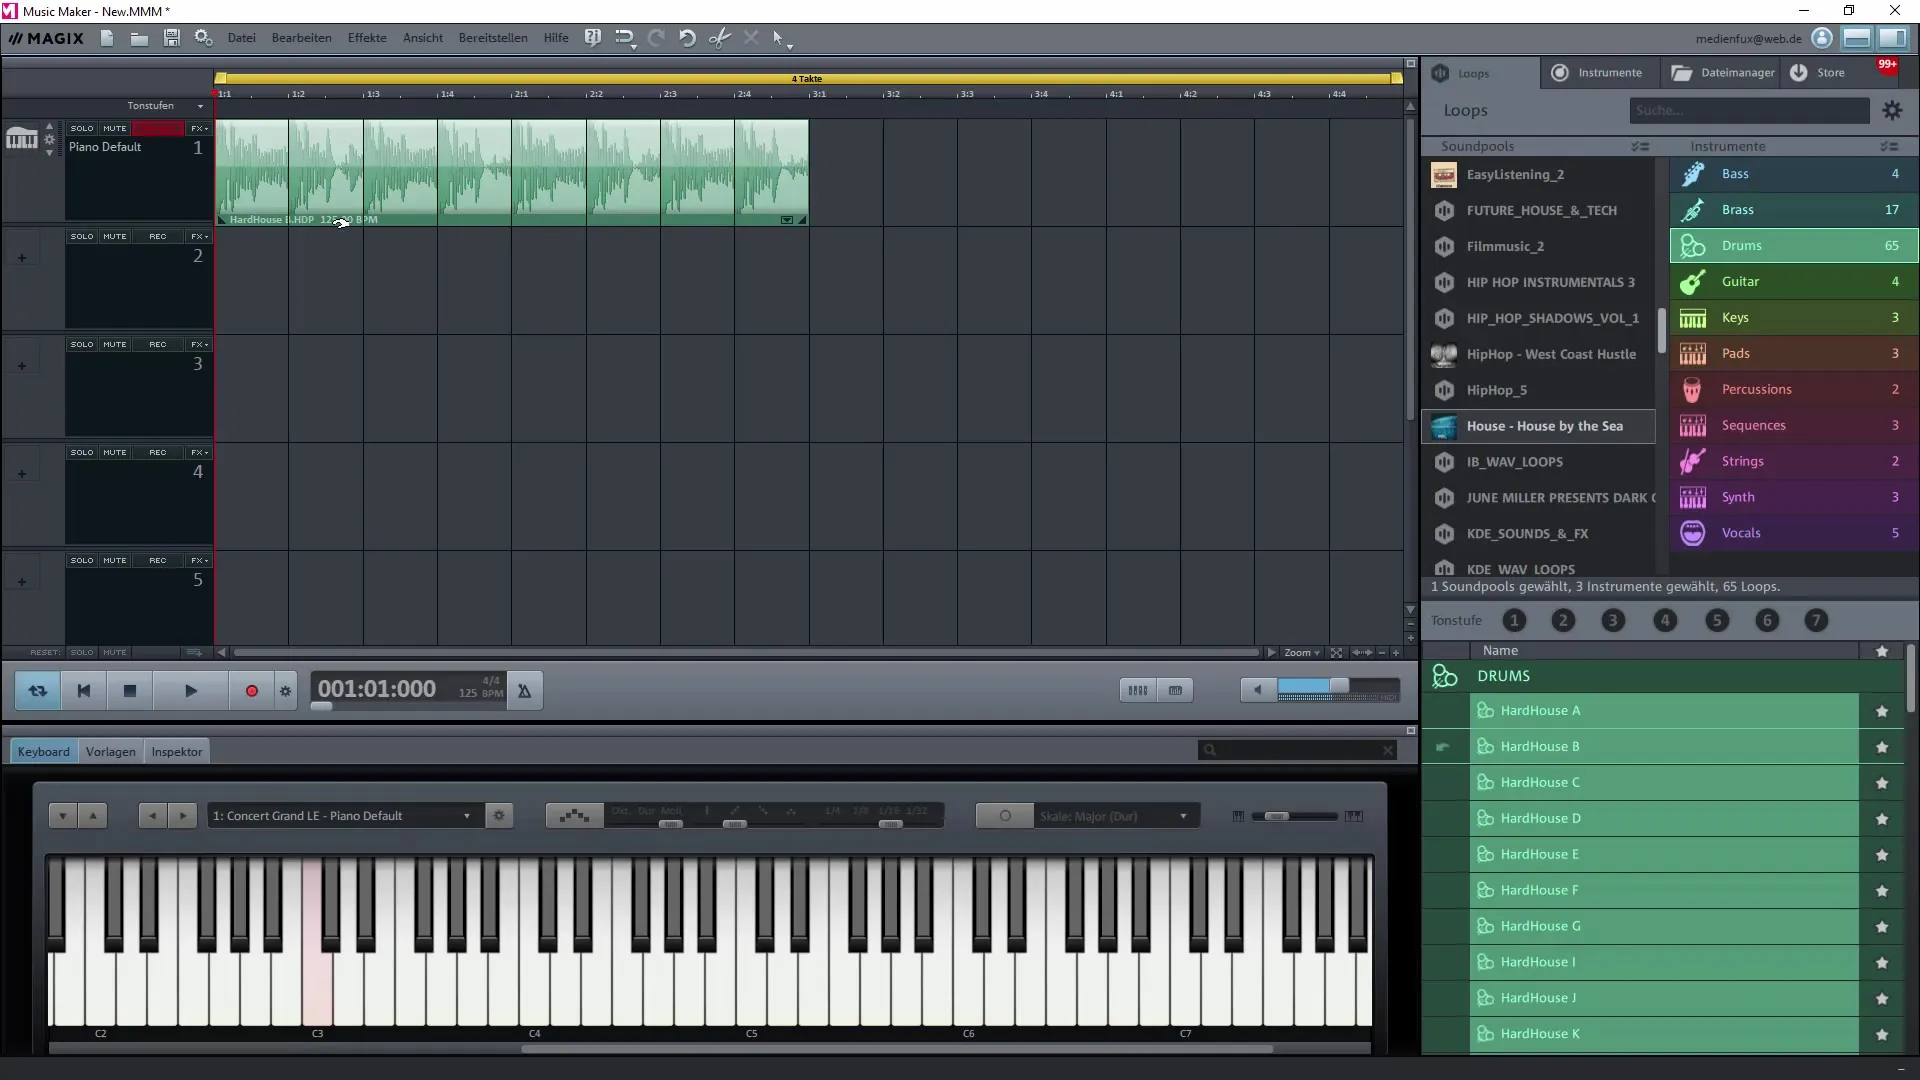Start playback with the play button
The height and width of the screenshot is (1080, 1920).
click(191, 690)
